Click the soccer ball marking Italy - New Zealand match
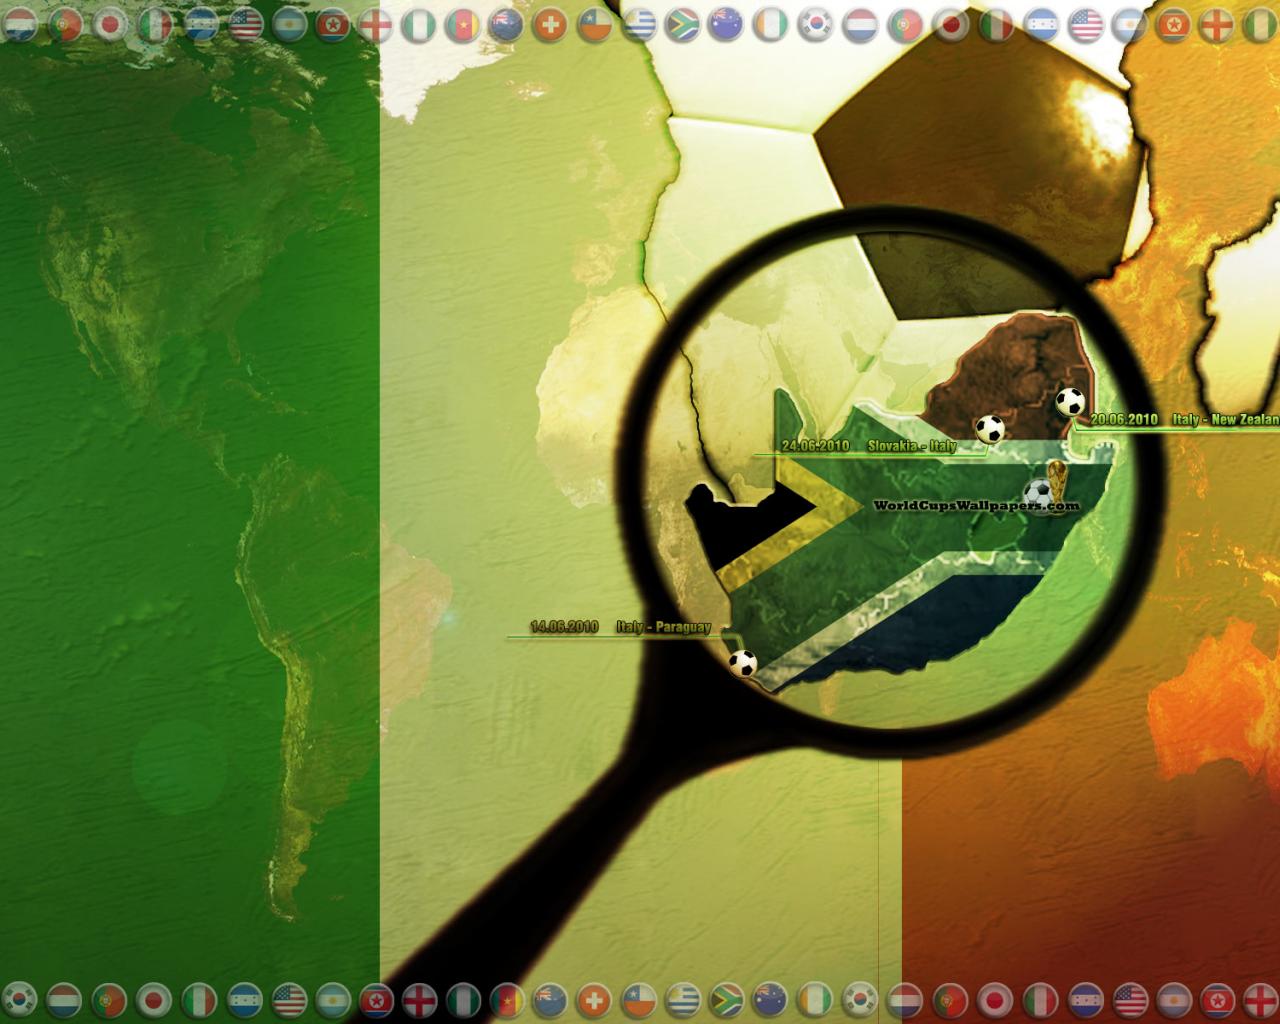Image resolution: width=1280 pixels, height=1024 pixels. click(x=1069, y=402)
